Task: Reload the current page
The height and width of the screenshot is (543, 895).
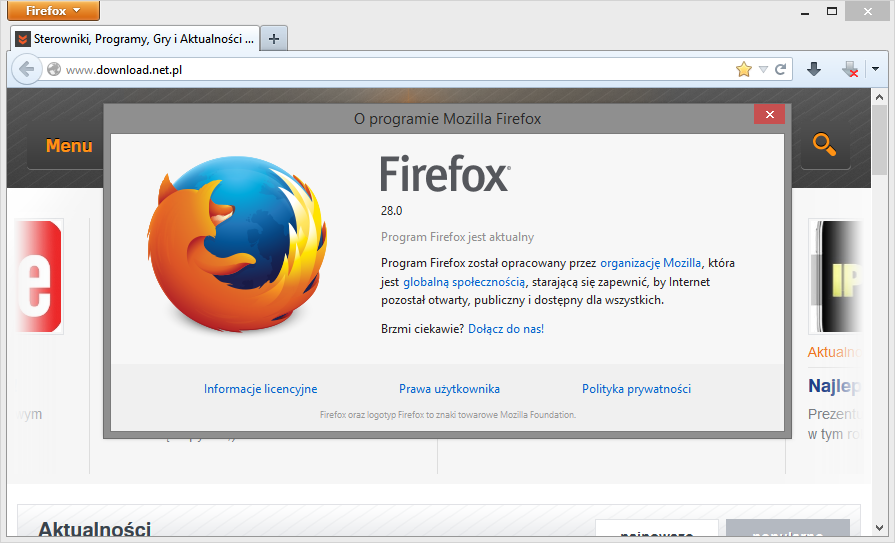Action: [780, 70]
